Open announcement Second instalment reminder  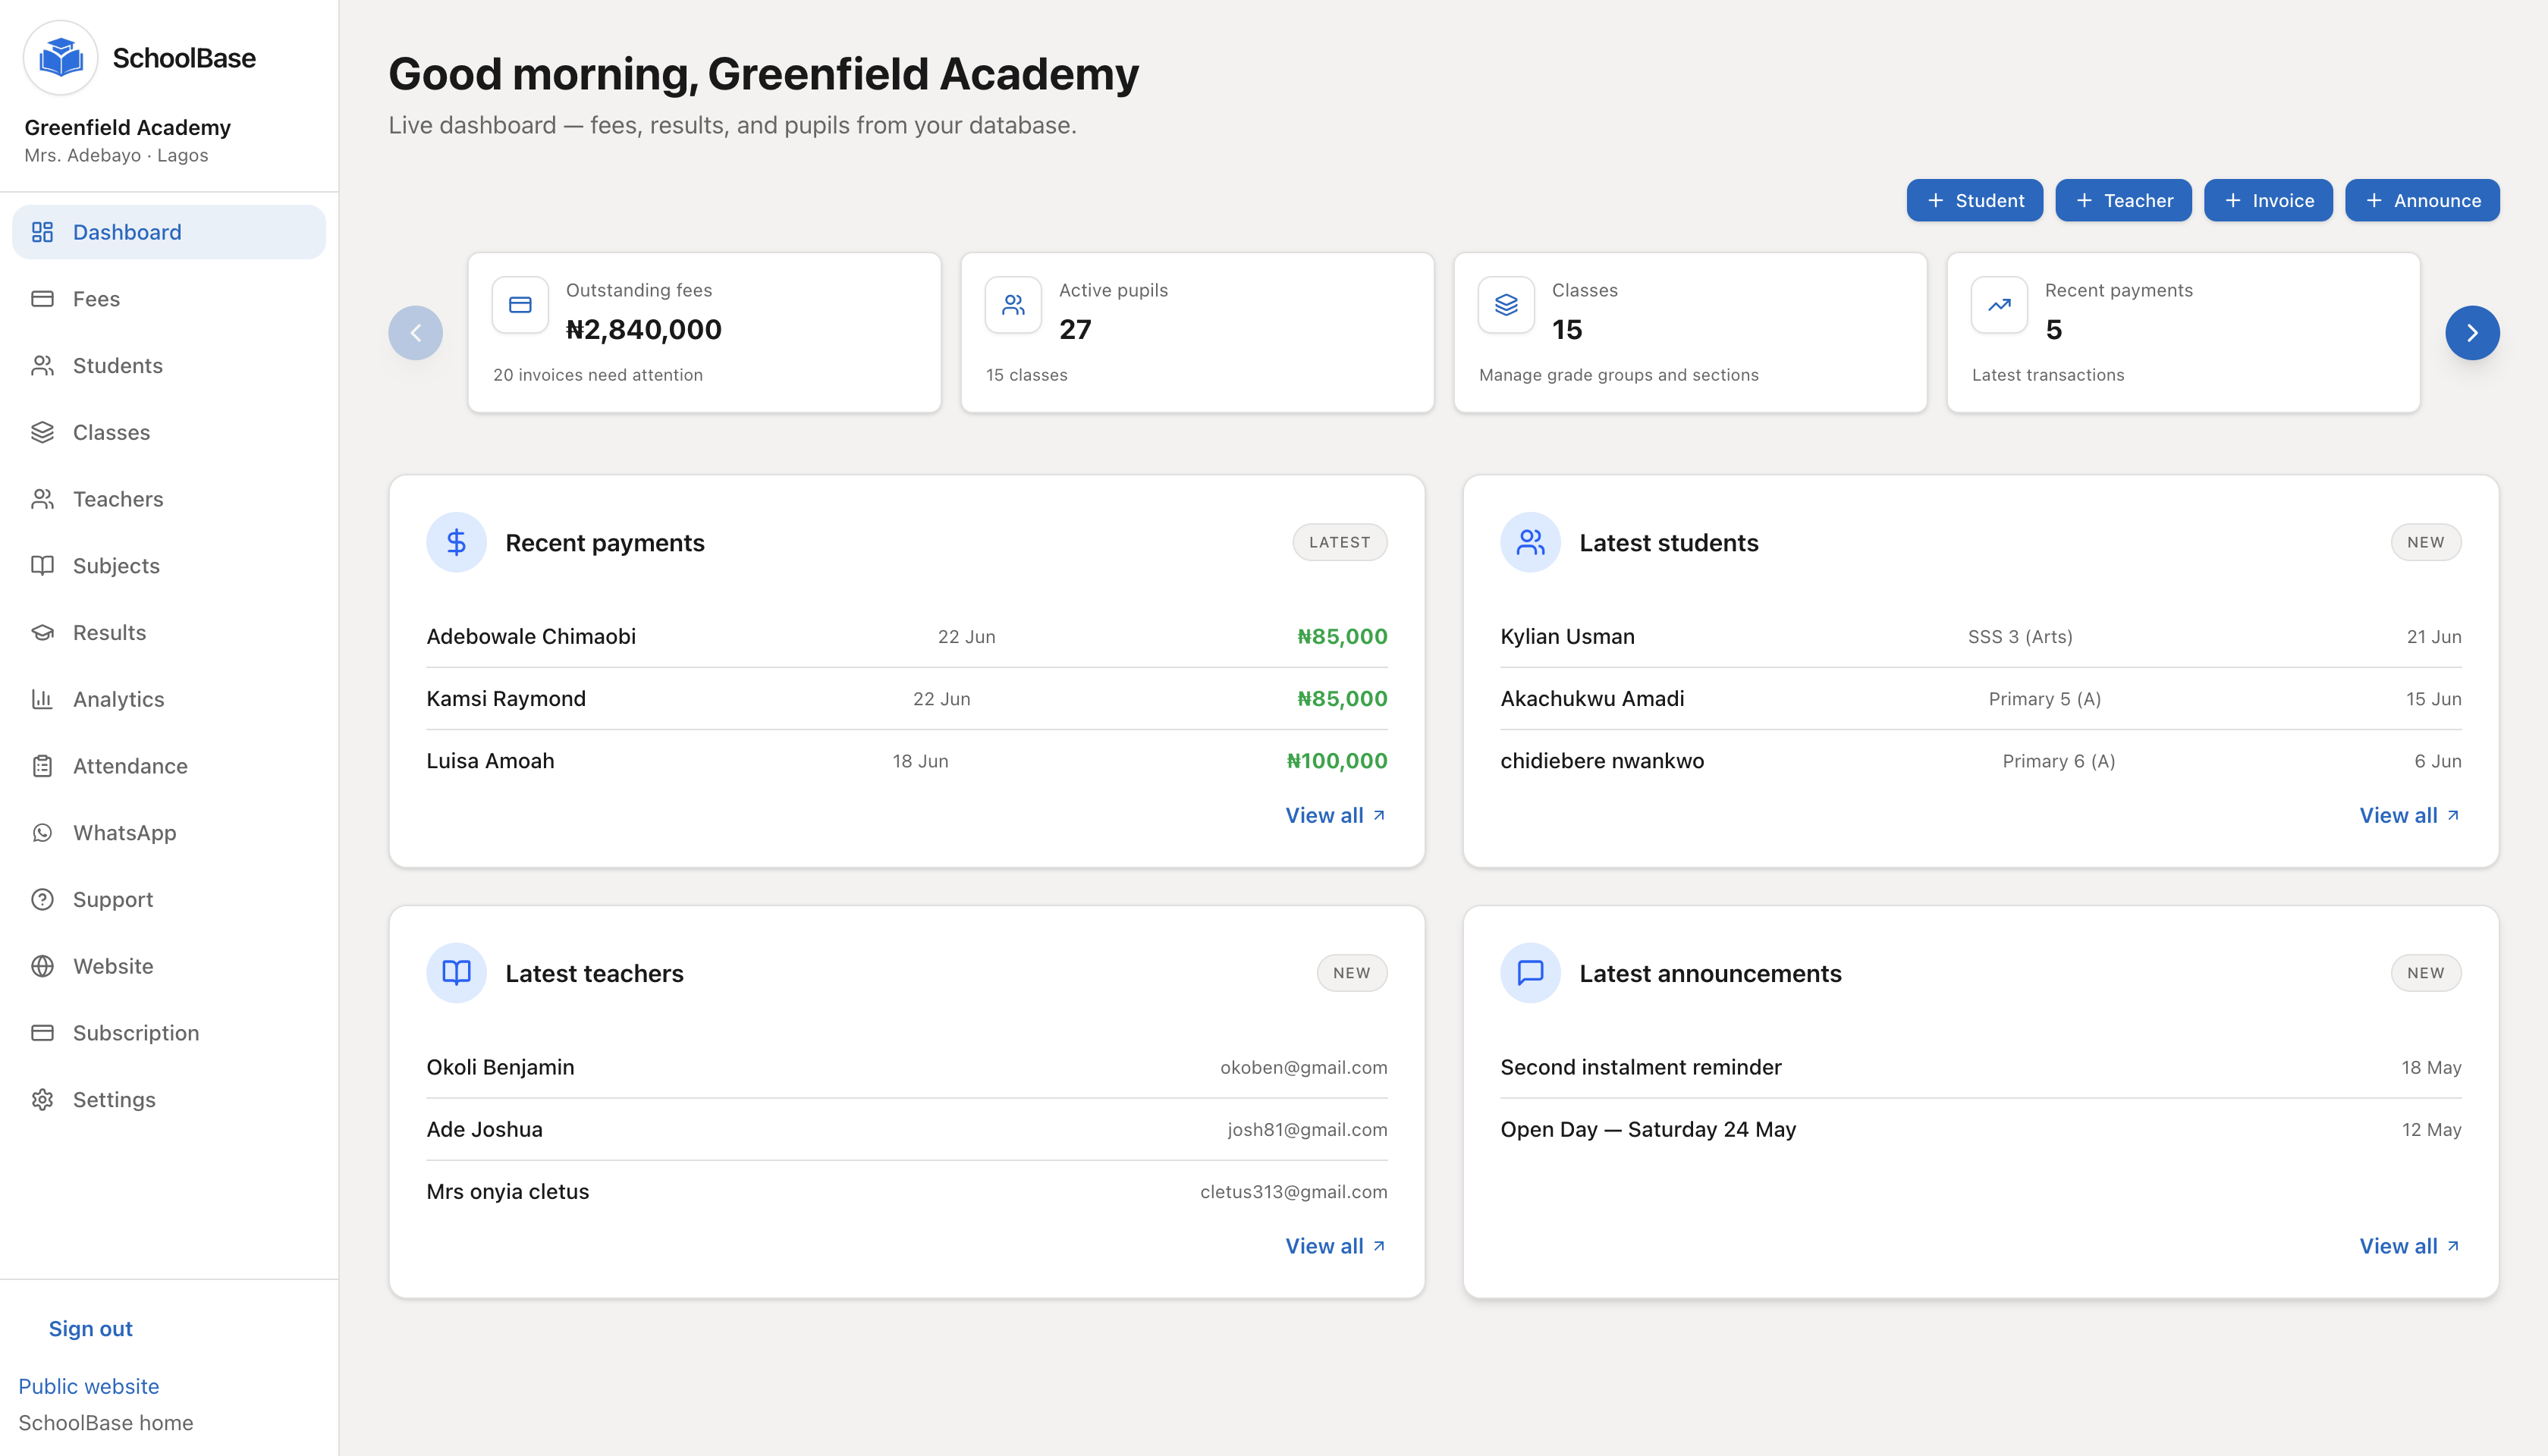coord(1981,1068)
